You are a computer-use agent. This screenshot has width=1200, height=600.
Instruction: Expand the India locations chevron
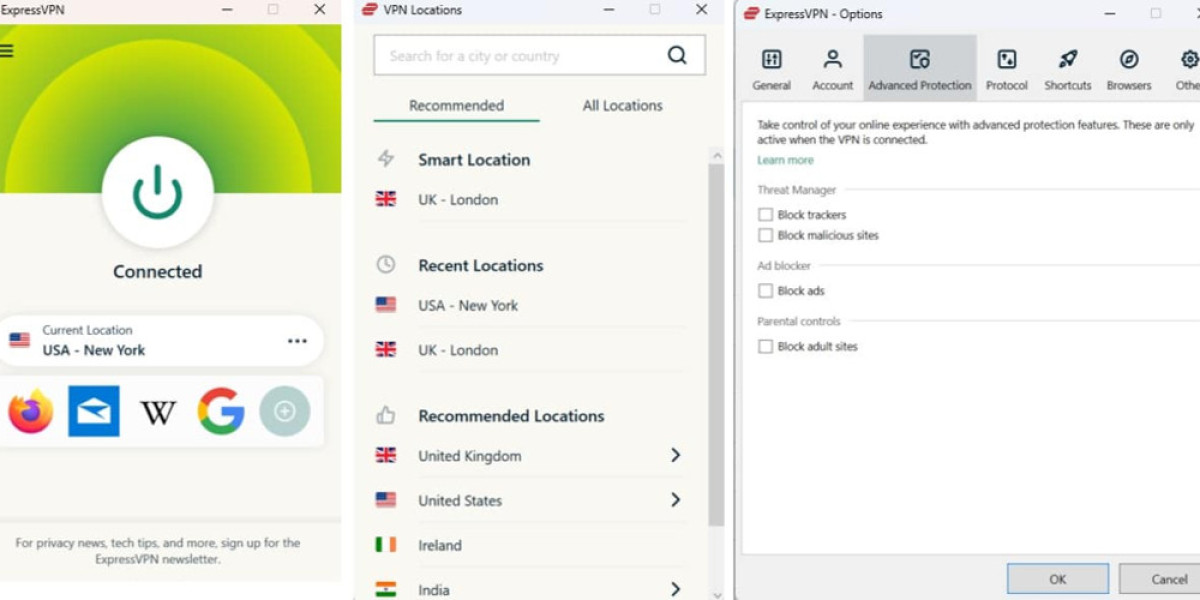pos(675,589)
